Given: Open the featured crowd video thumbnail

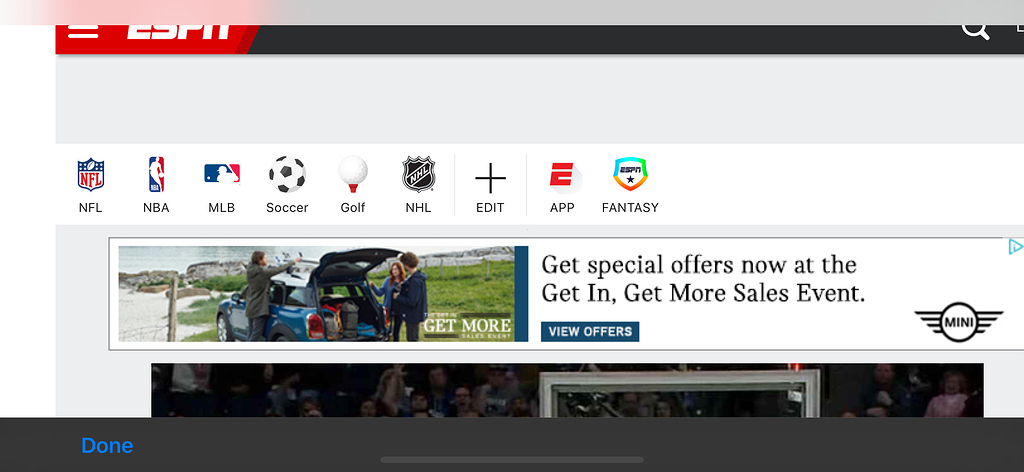Looking at the screenshot, I should click(x=567, y=390).
